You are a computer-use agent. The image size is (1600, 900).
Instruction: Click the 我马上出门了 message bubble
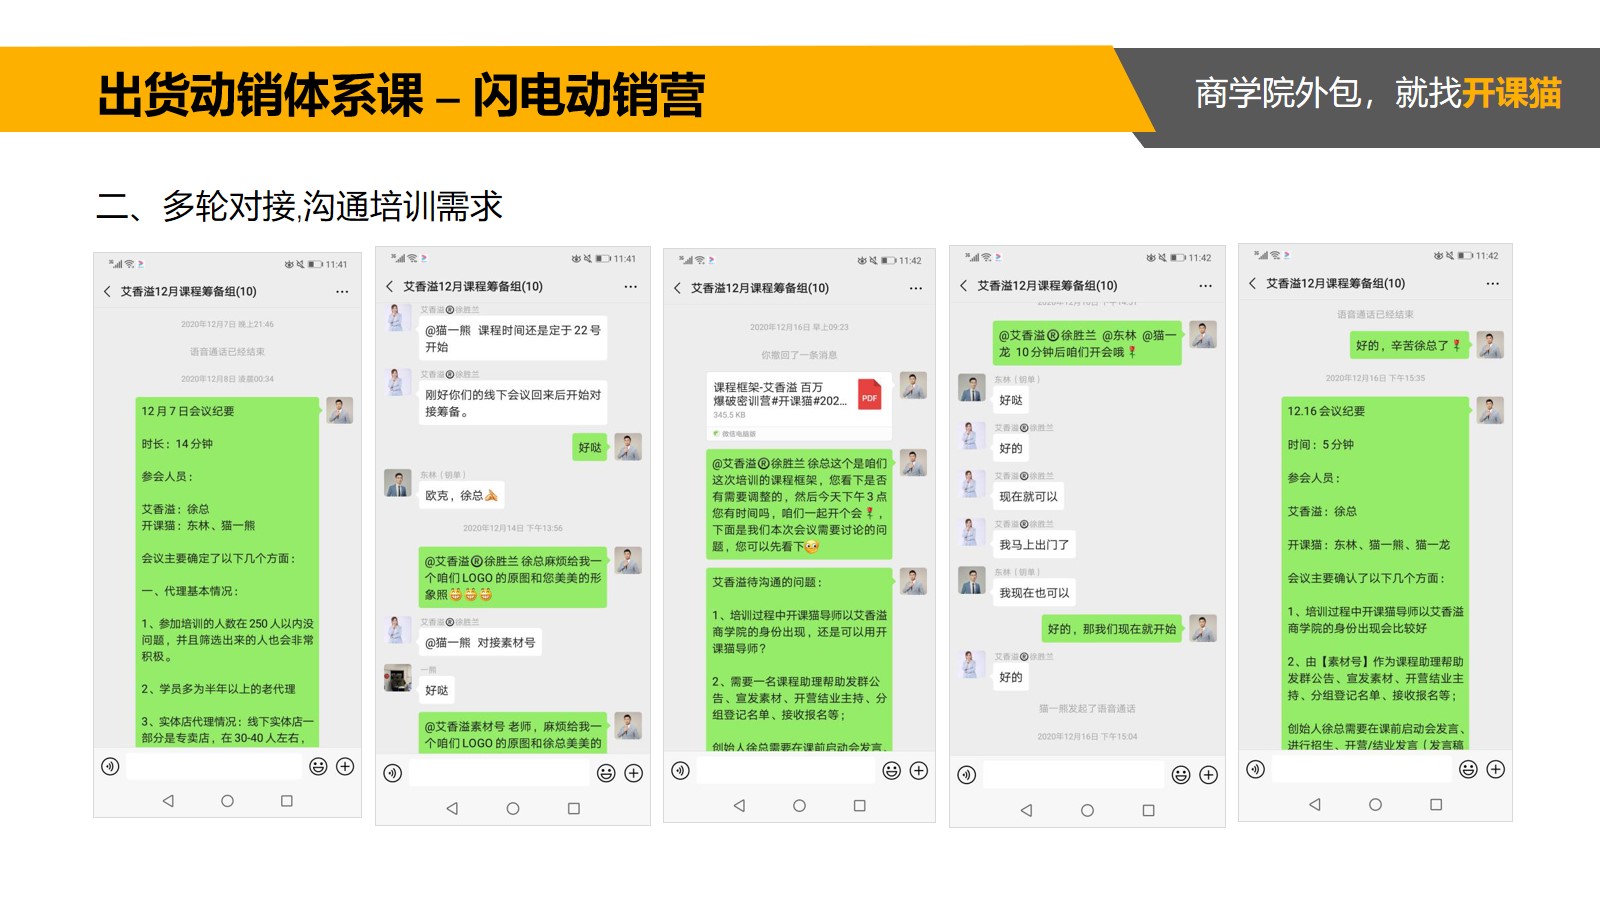(x=1034, y=545)
